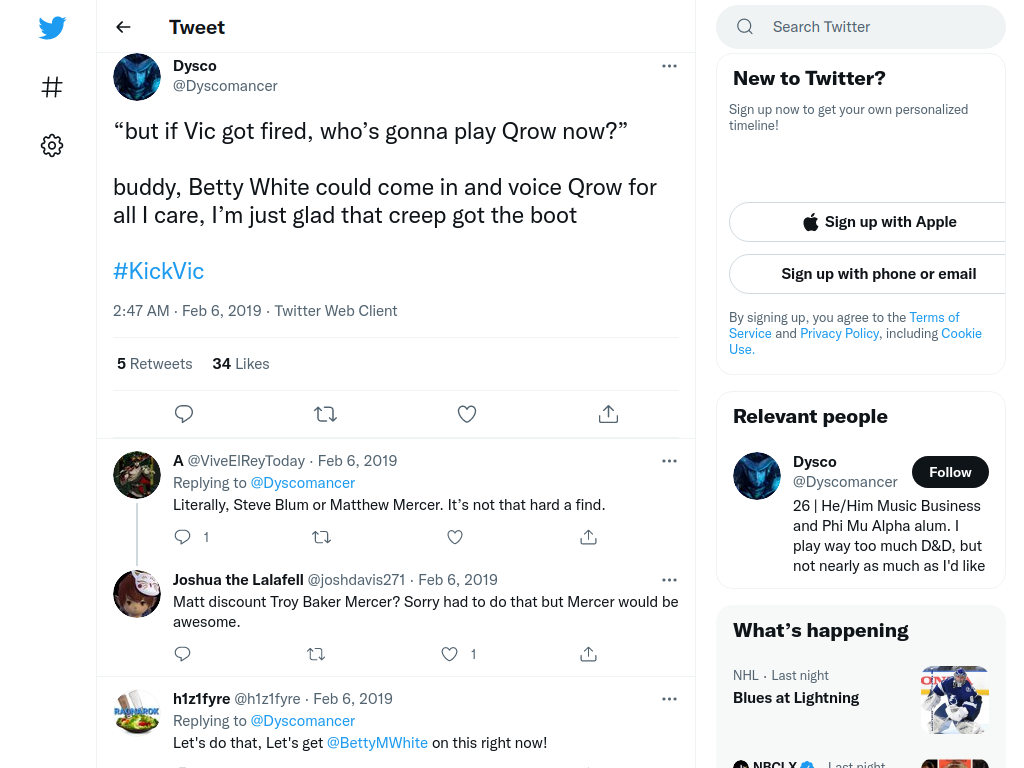
Task: Share Dysco's main tweet
Action: pyautogui.click(x=609, y=414)
